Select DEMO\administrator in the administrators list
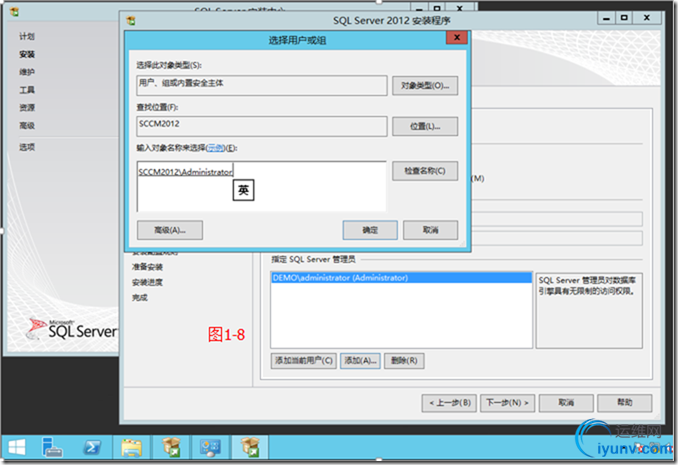678x465 pixels. pyautogui.click(x=401, y=278)
